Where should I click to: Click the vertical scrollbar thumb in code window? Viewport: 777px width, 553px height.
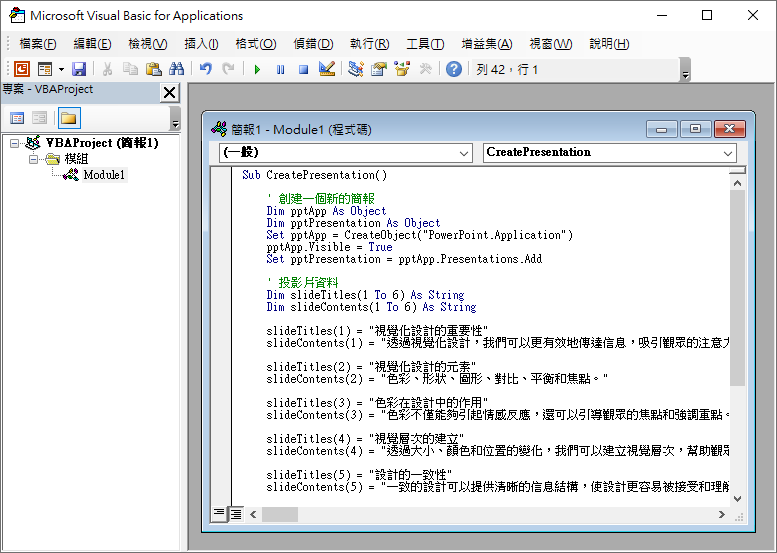click(x=737, y=288)
